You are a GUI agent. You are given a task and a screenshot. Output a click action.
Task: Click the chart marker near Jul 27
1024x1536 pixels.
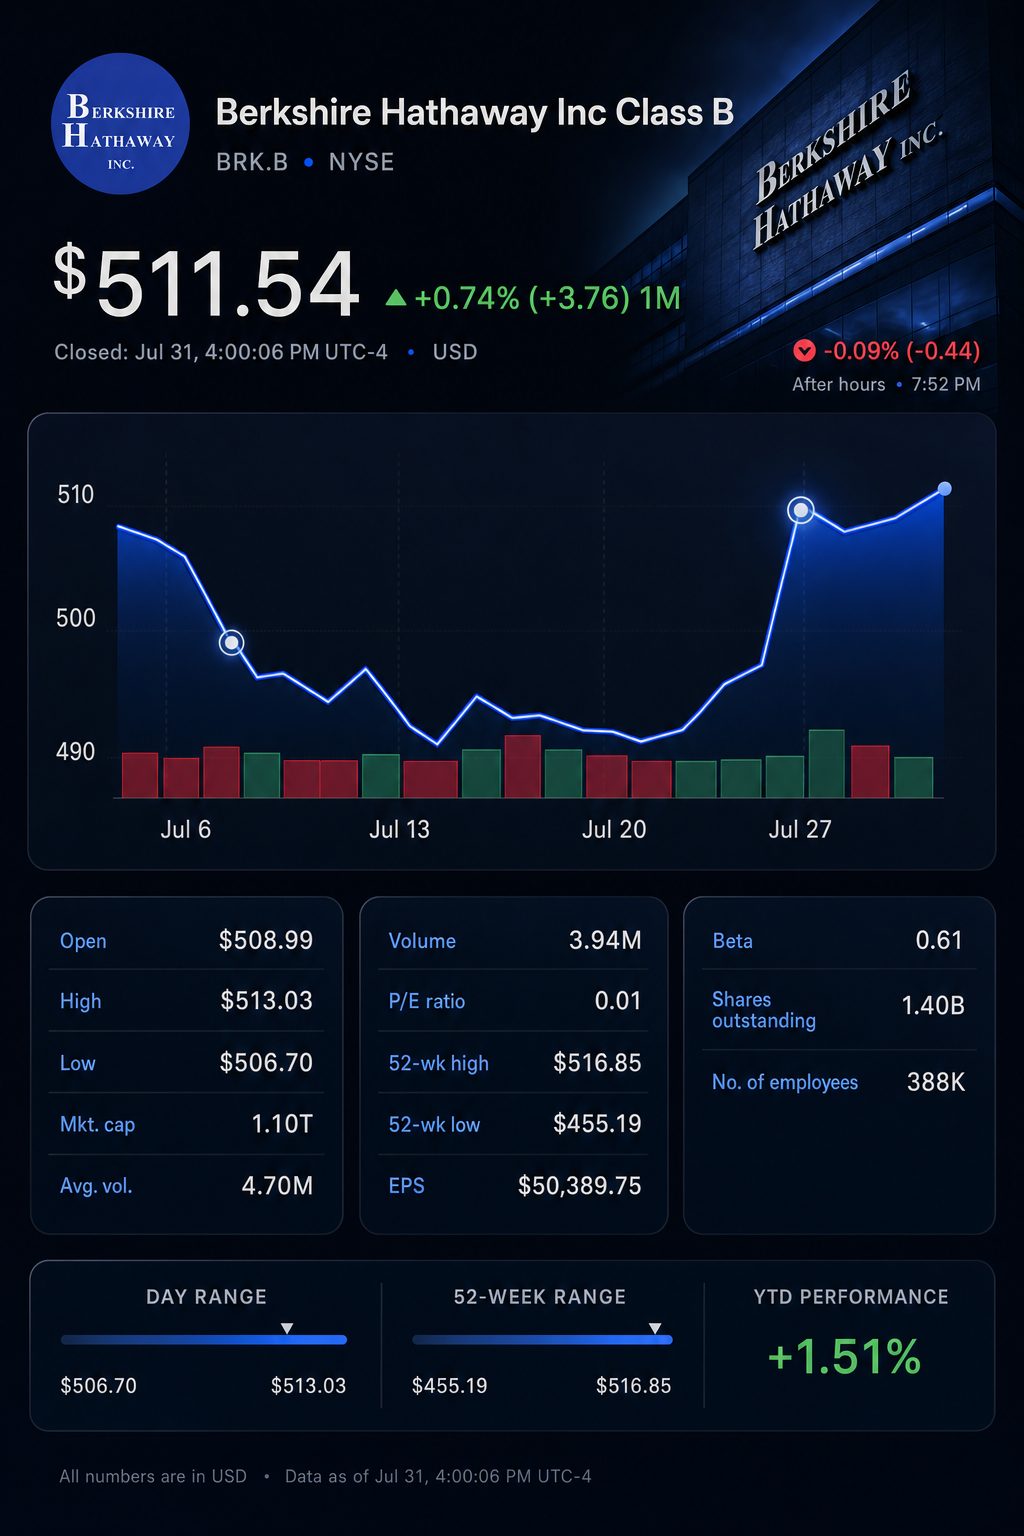coord(801,510)
